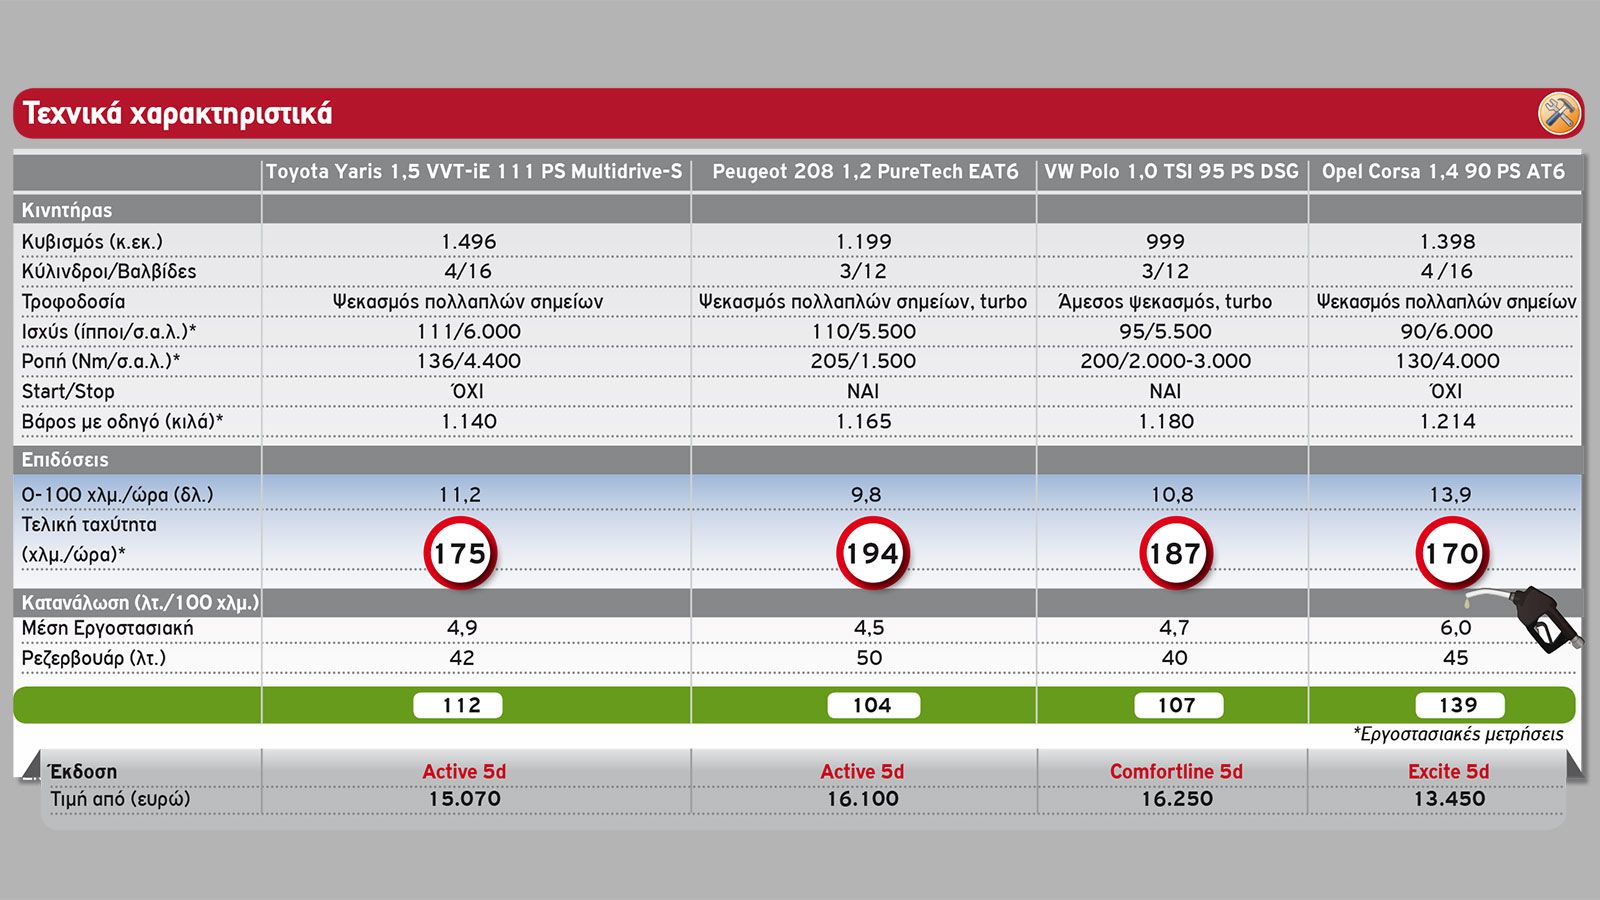
Task: Click the Κύλινδροι/Βαλβίδες row label
Action: [109, 271]
